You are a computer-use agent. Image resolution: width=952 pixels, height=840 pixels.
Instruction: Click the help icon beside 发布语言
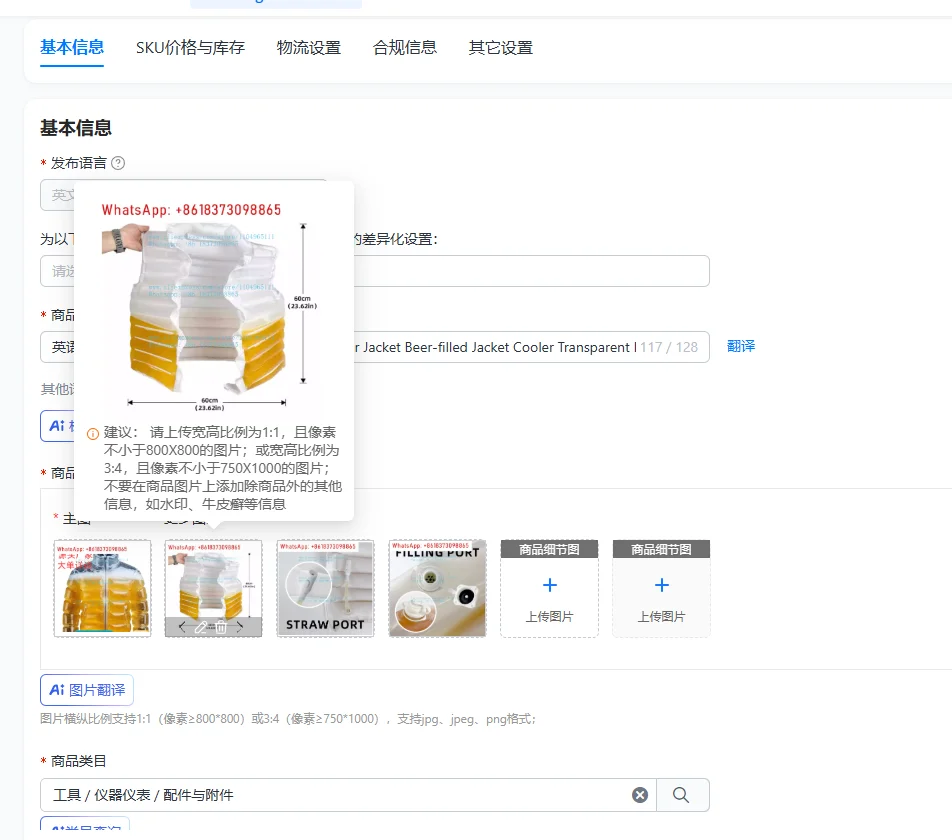point(118,163)
